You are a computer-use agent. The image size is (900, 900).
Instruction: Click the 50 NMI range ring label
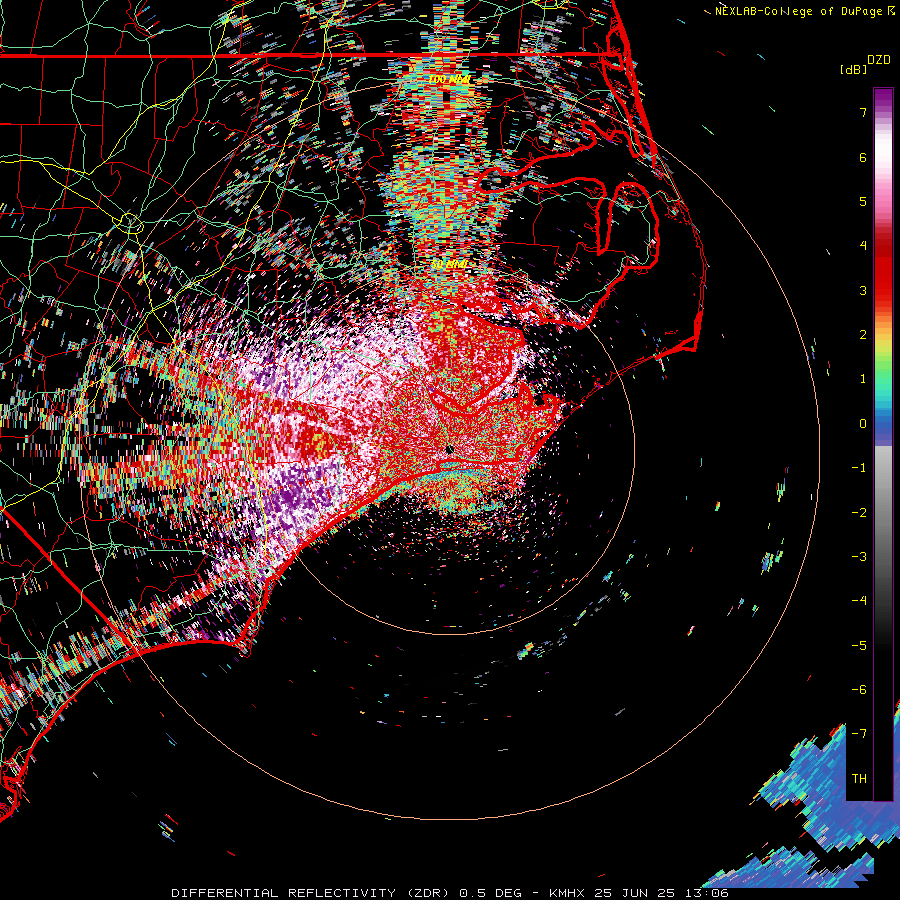[449, 264]
